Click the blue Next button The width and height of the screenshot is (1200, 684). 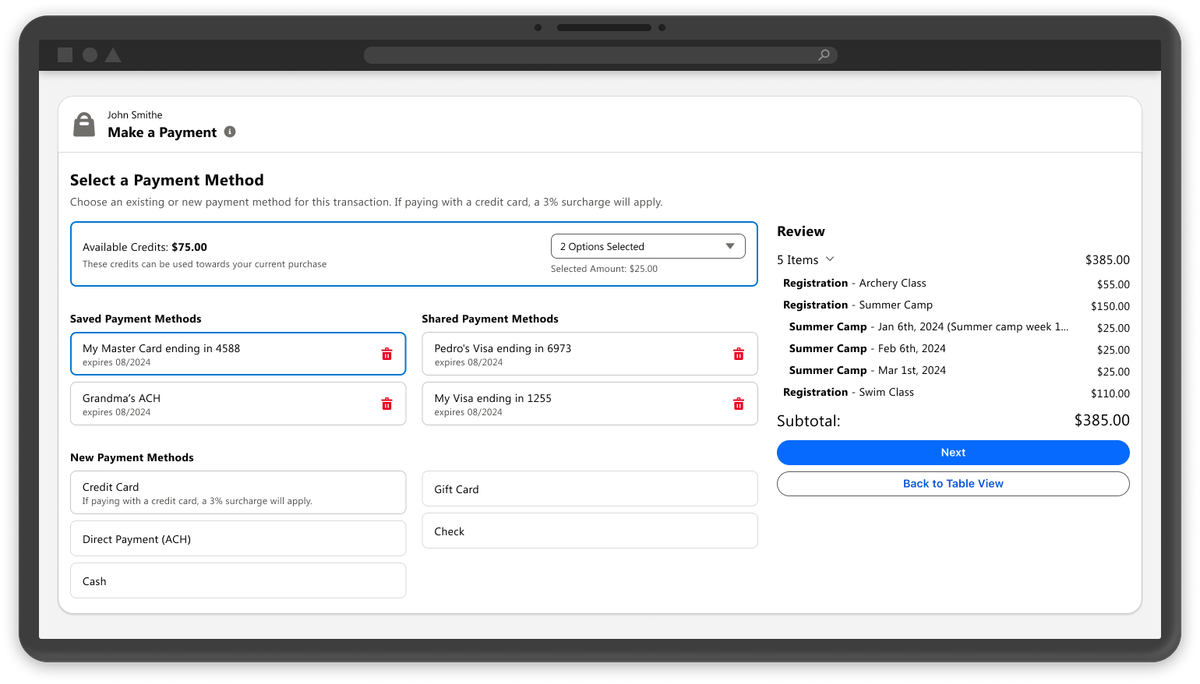tap(953, 452)
